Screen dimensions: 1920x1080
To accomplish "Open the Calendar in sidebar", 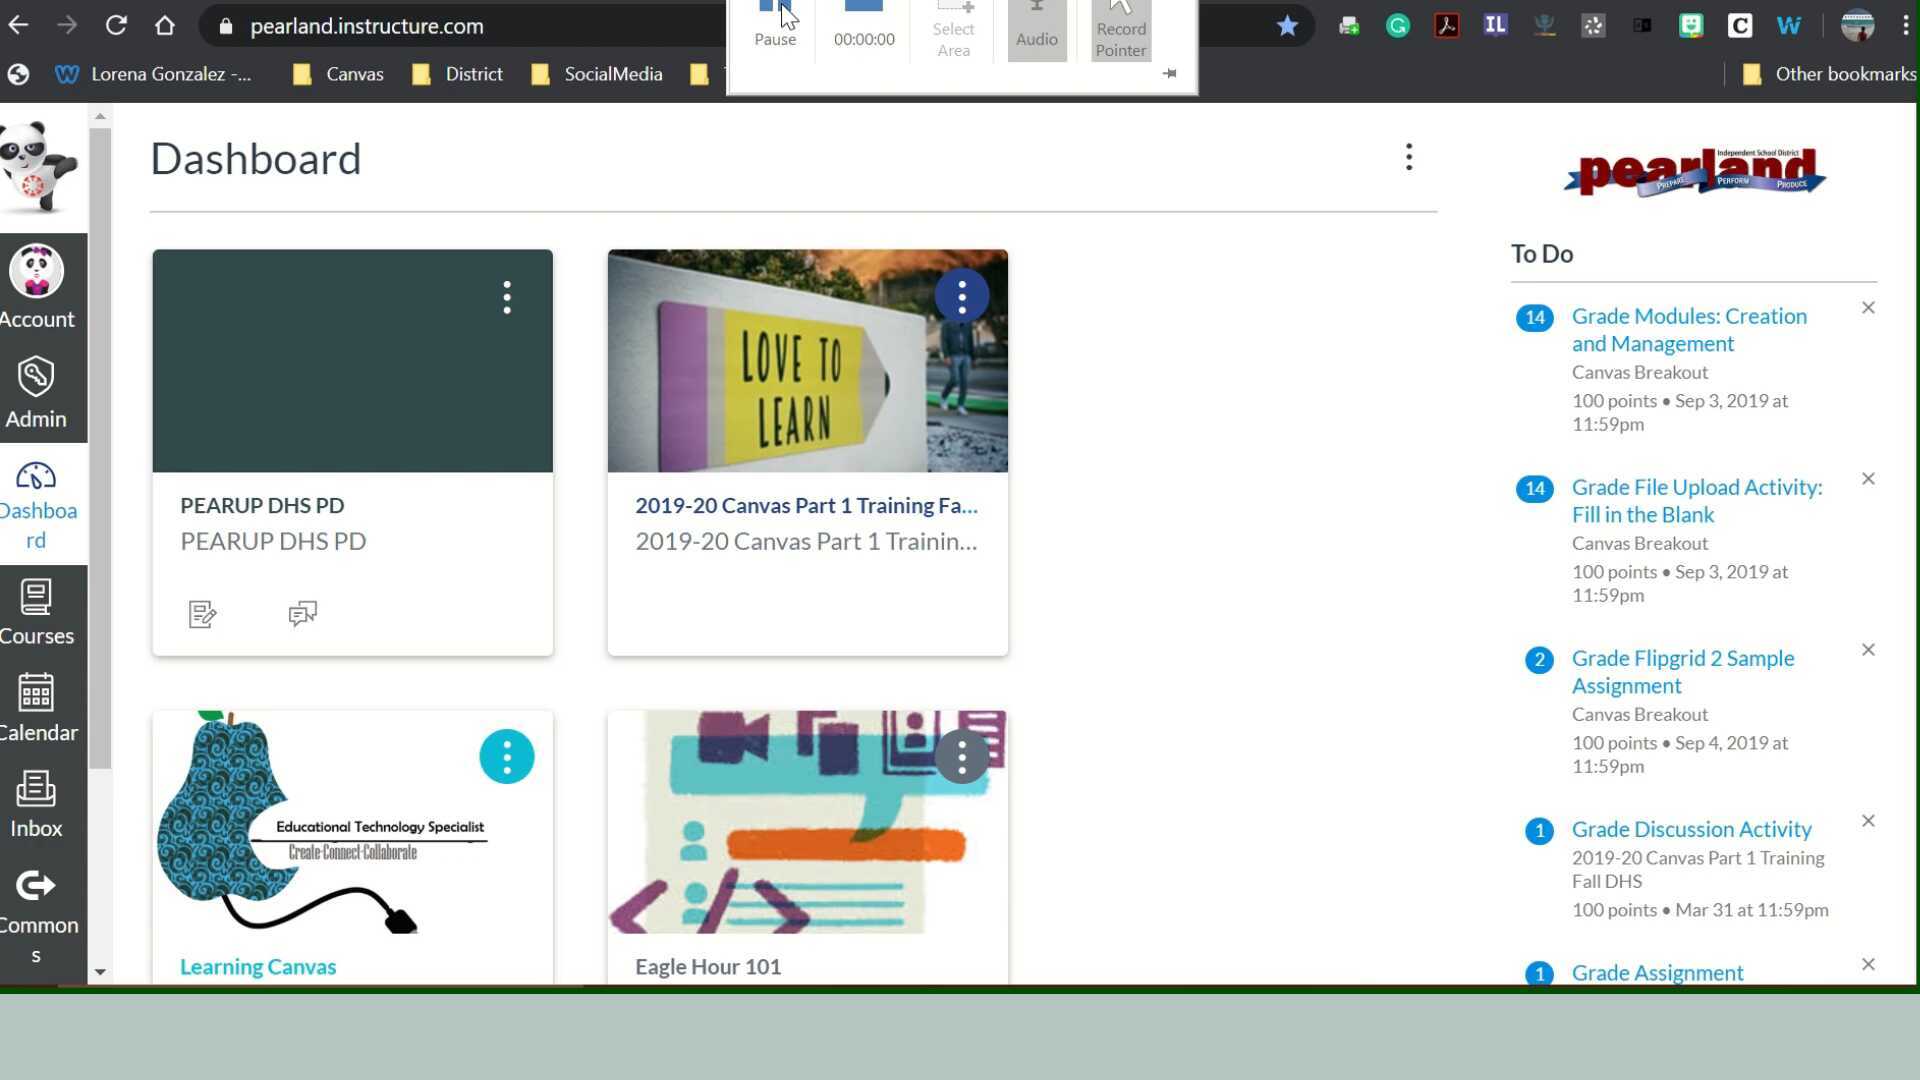I will 37,708.
